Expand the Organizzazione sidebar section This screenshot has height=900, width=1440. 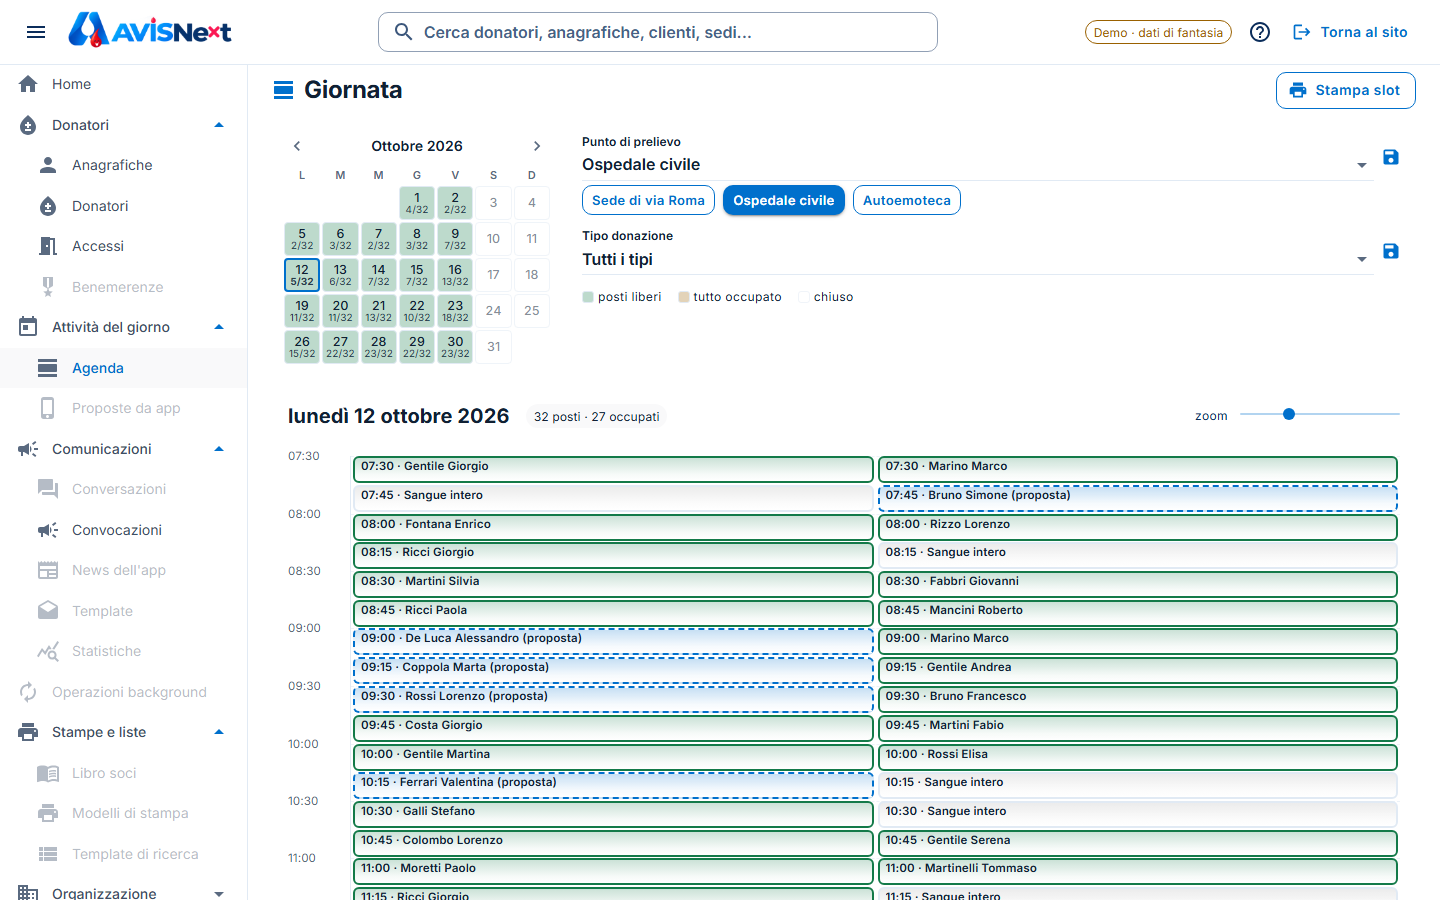coord(219,893)
